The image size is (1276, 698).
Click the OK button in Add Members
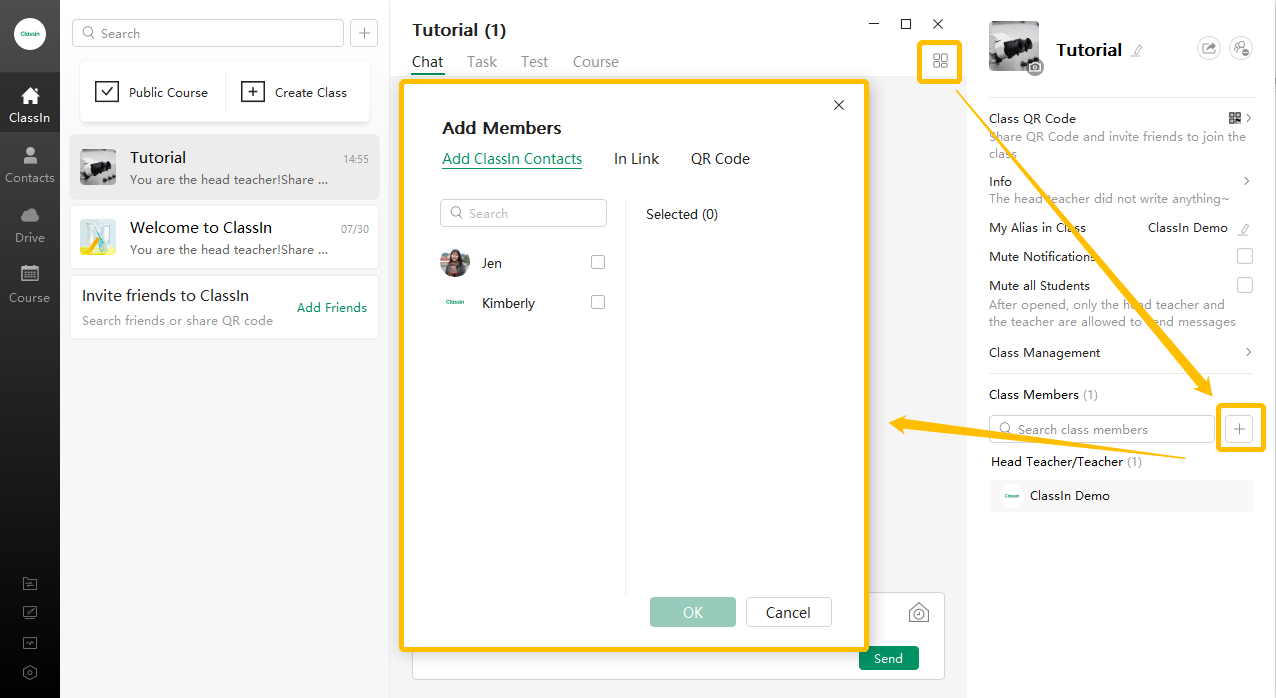693,612
